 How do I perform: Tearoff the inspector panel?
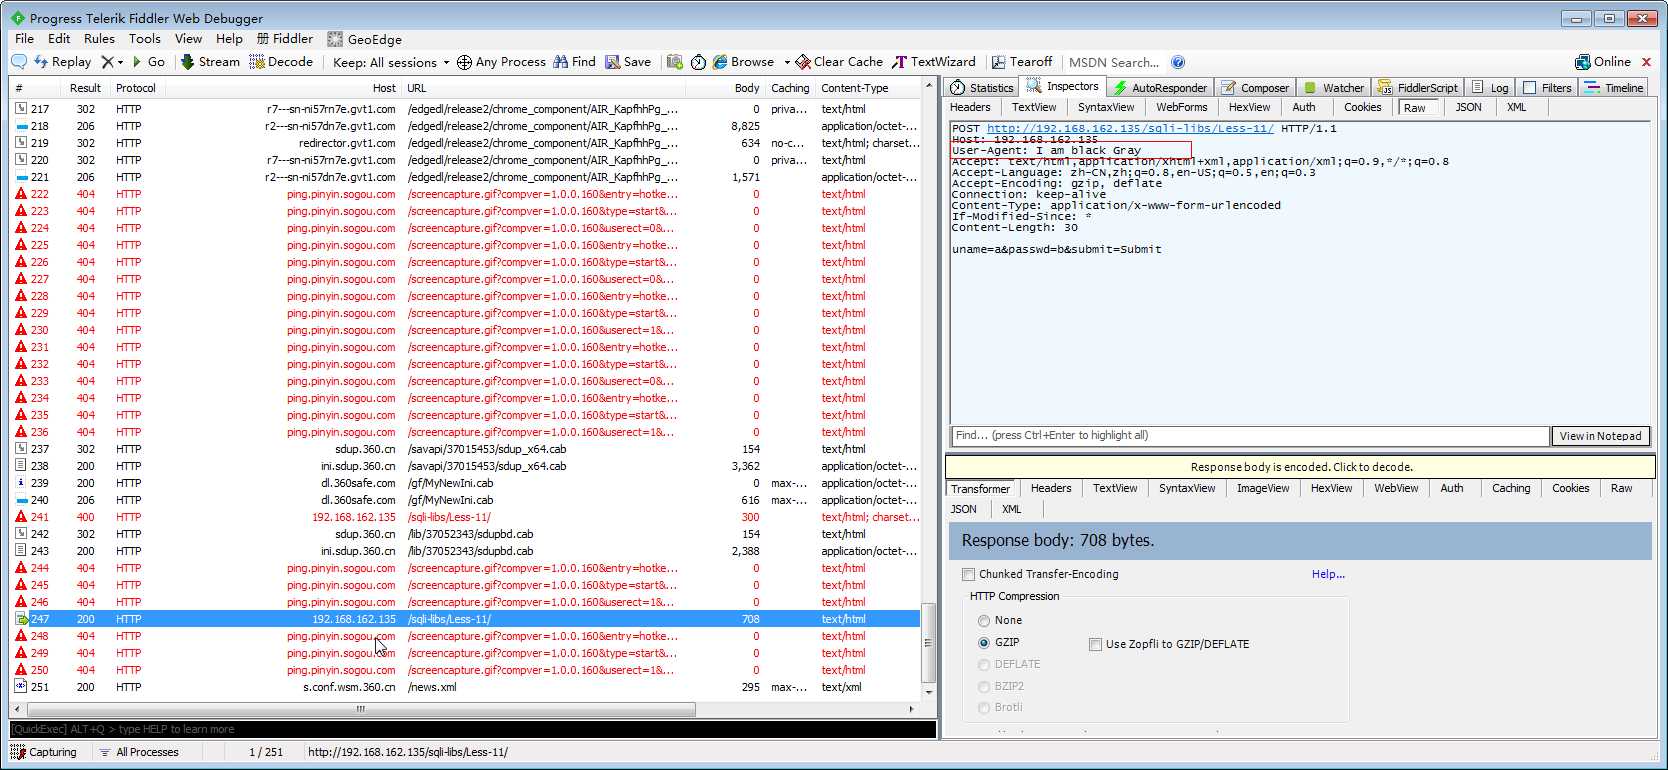coord(1022,62)
